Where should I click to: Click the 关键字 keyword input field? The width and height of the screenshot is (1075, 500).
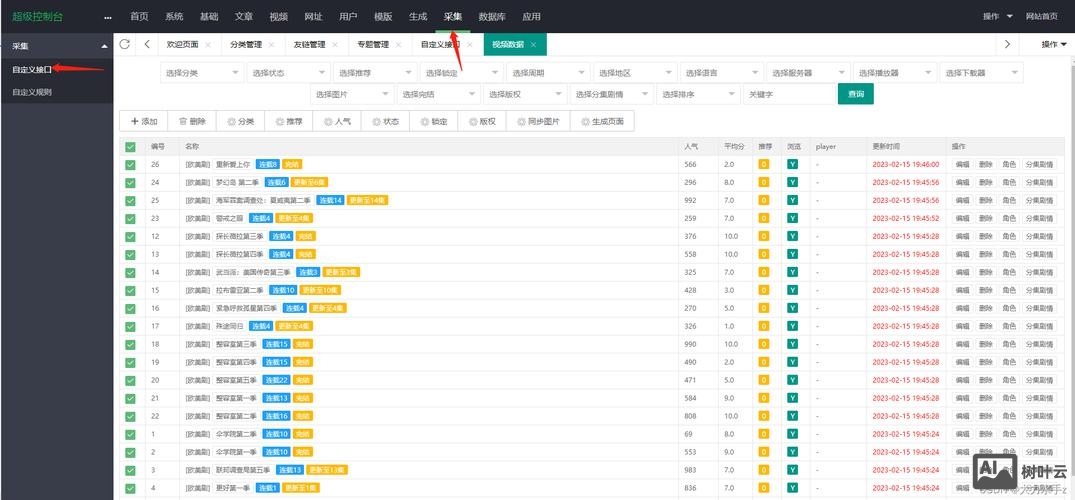pos(789,95)
